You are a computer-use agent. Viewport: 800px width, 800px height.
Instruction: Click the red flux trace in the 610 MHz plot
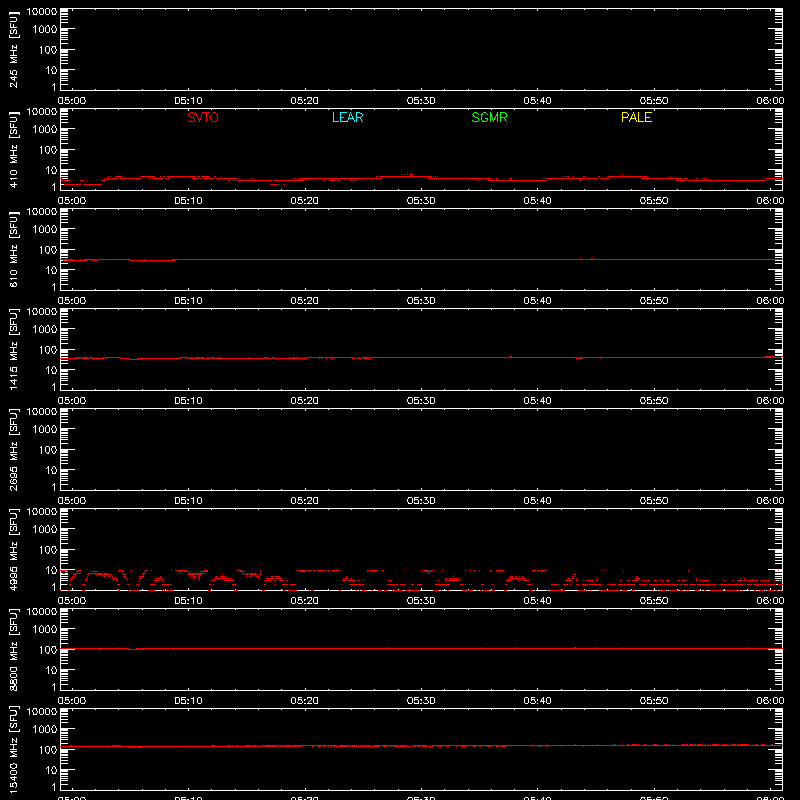[x=421, y=260]
